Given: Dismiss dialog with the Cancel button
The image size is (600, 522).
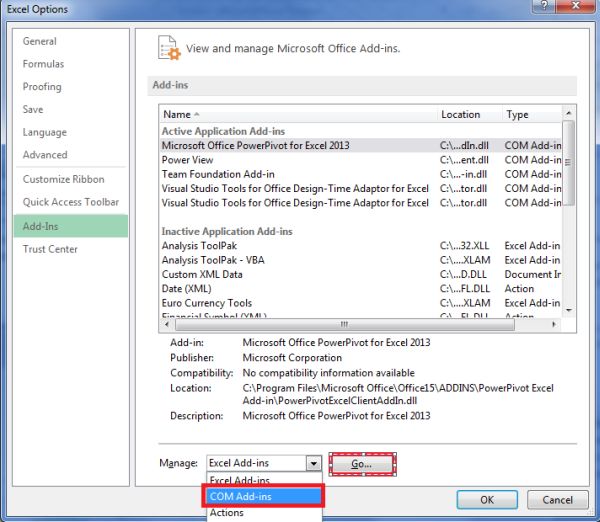Looking at the screenshot, I should [x=557, y=500].
